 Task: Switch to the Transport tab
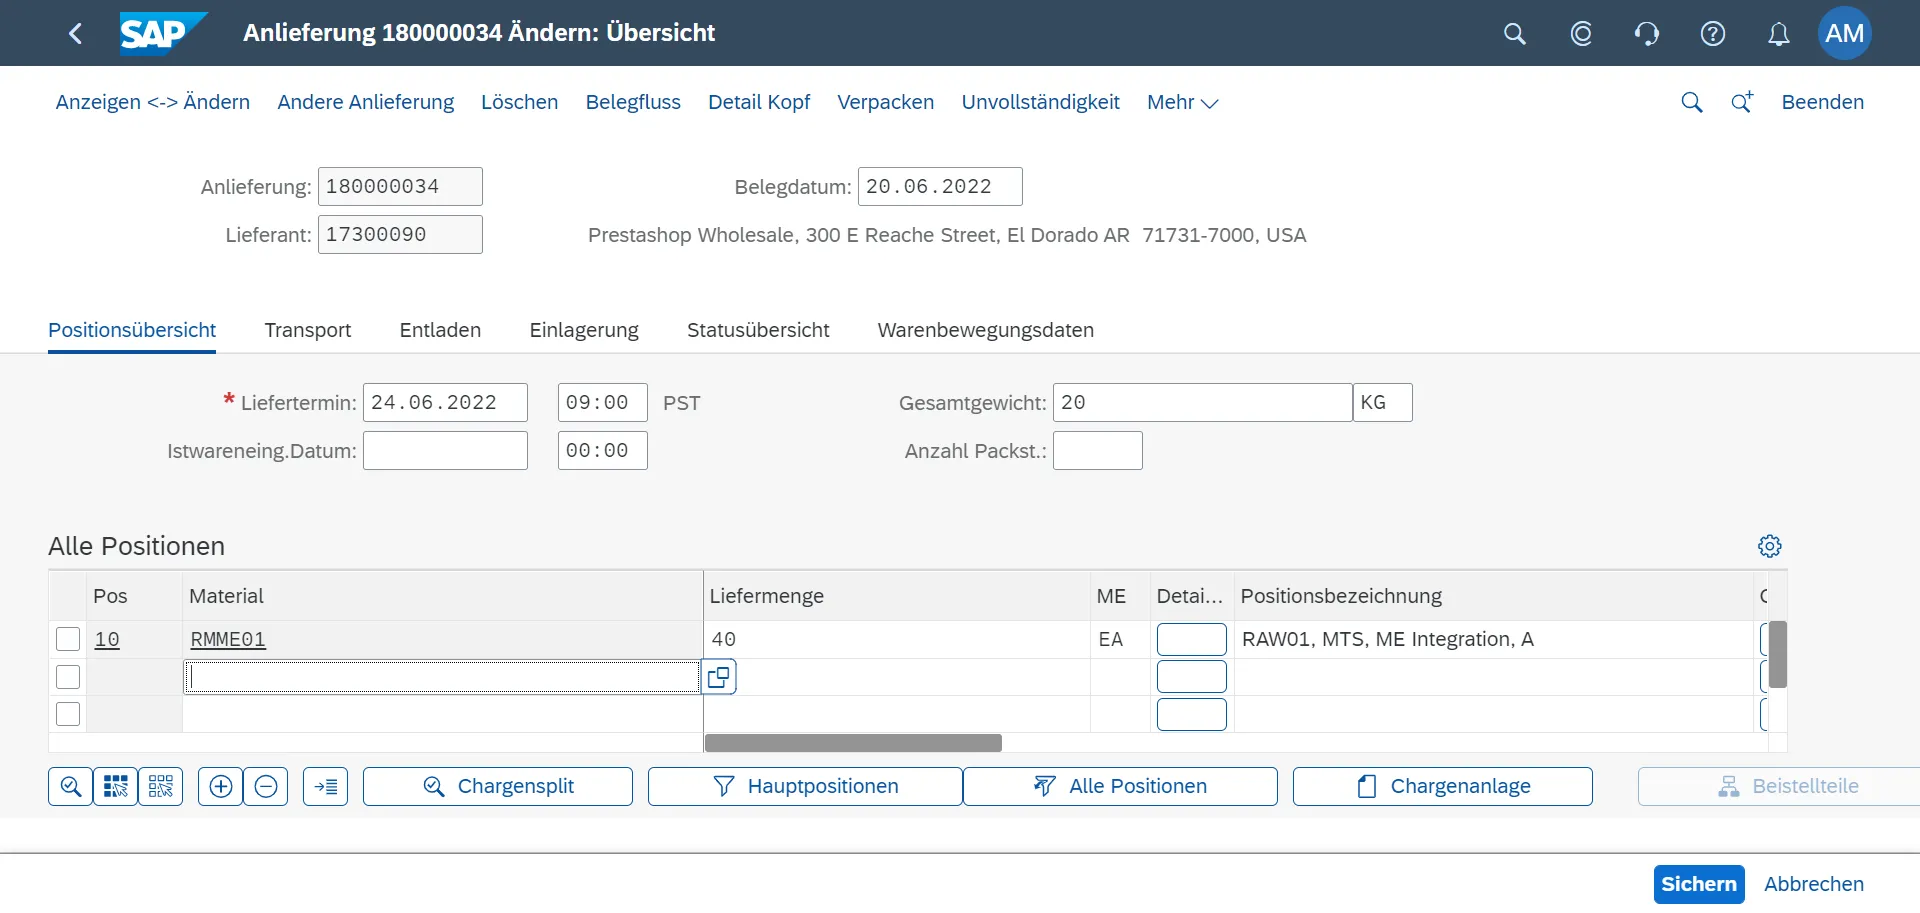[308, 330]
